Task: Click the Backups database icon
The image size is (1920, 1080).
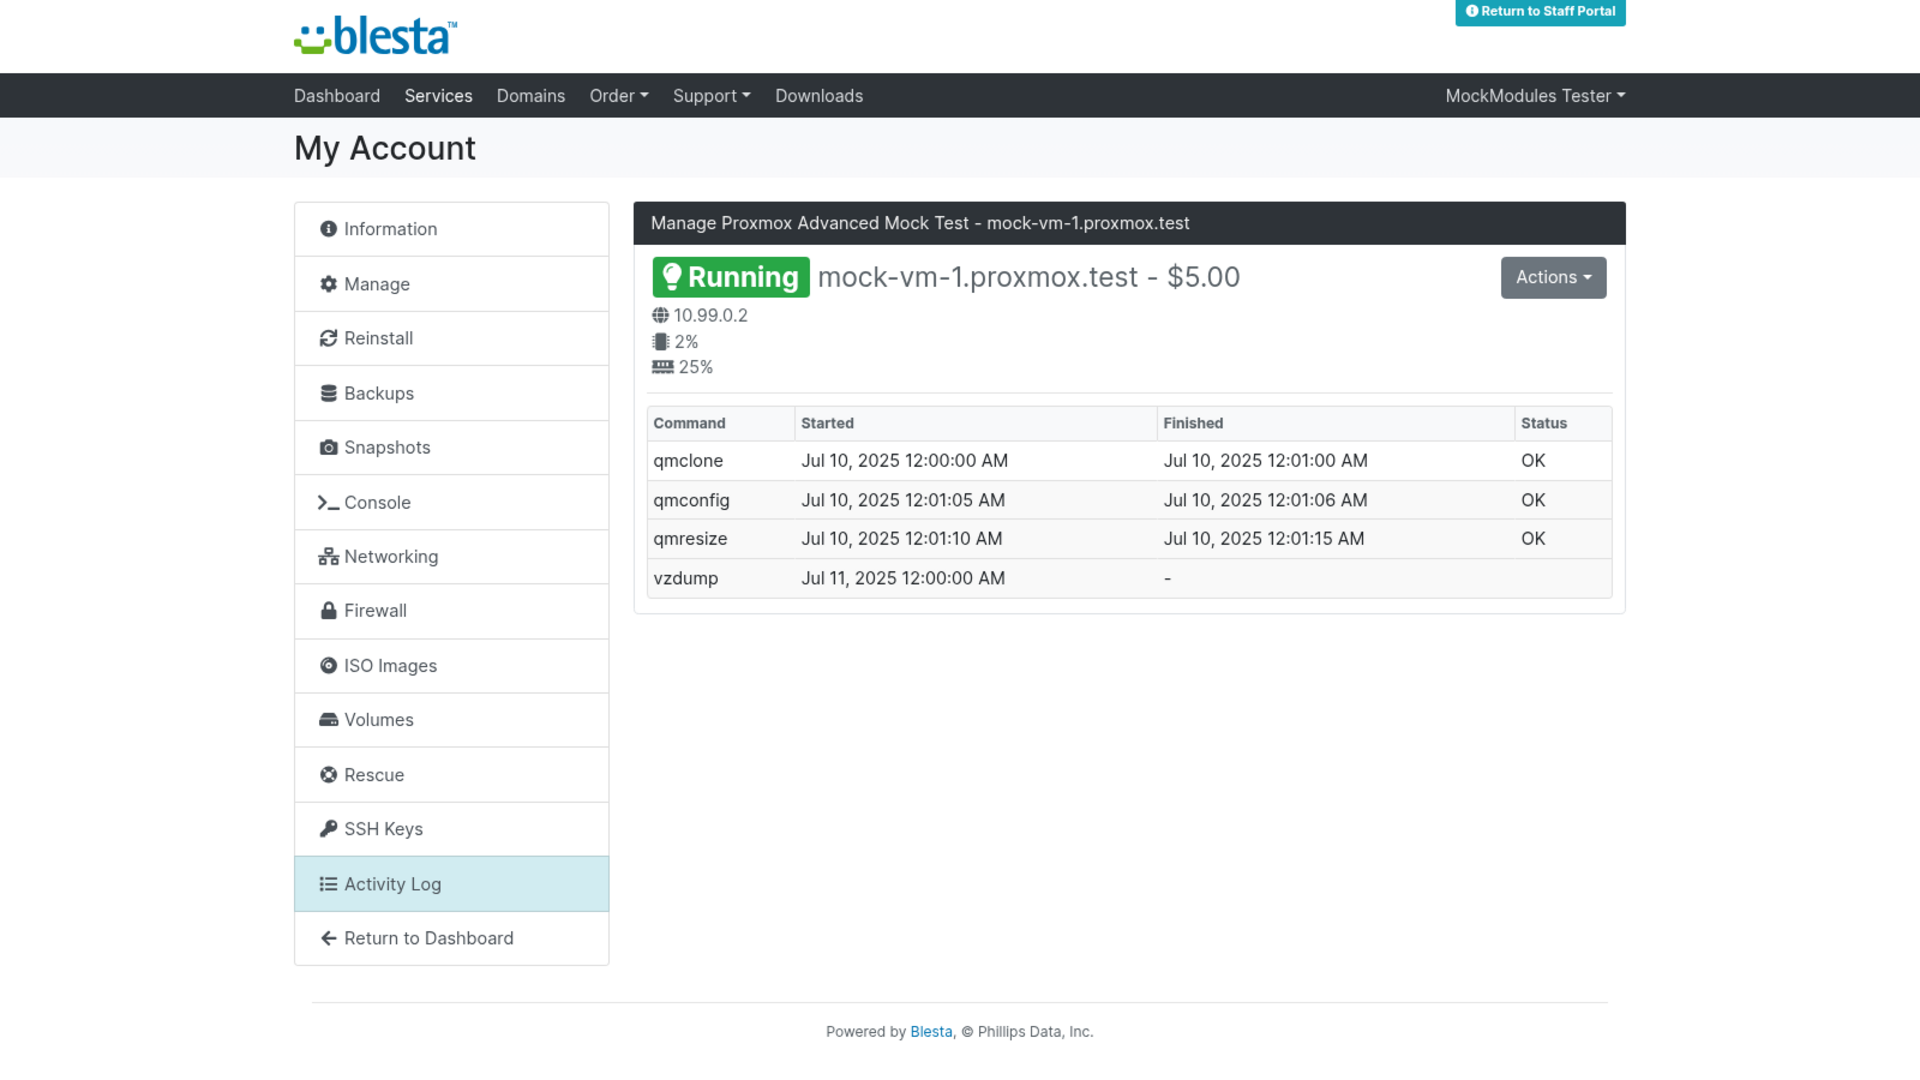Action: 328,393
